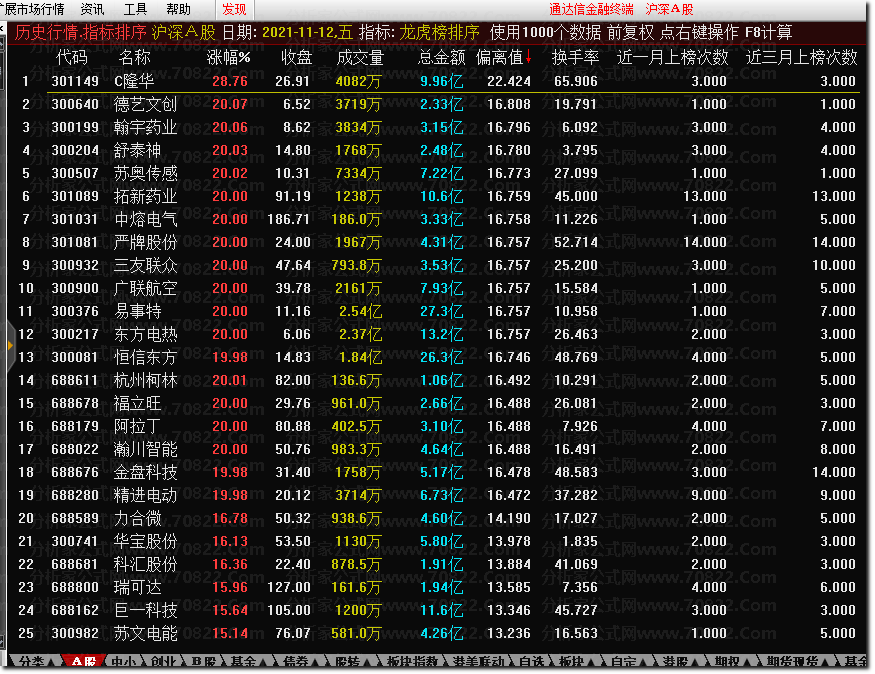Sort by the 近一月上榜次数 column header
875x674 pixels.
(x=672, y=57)
